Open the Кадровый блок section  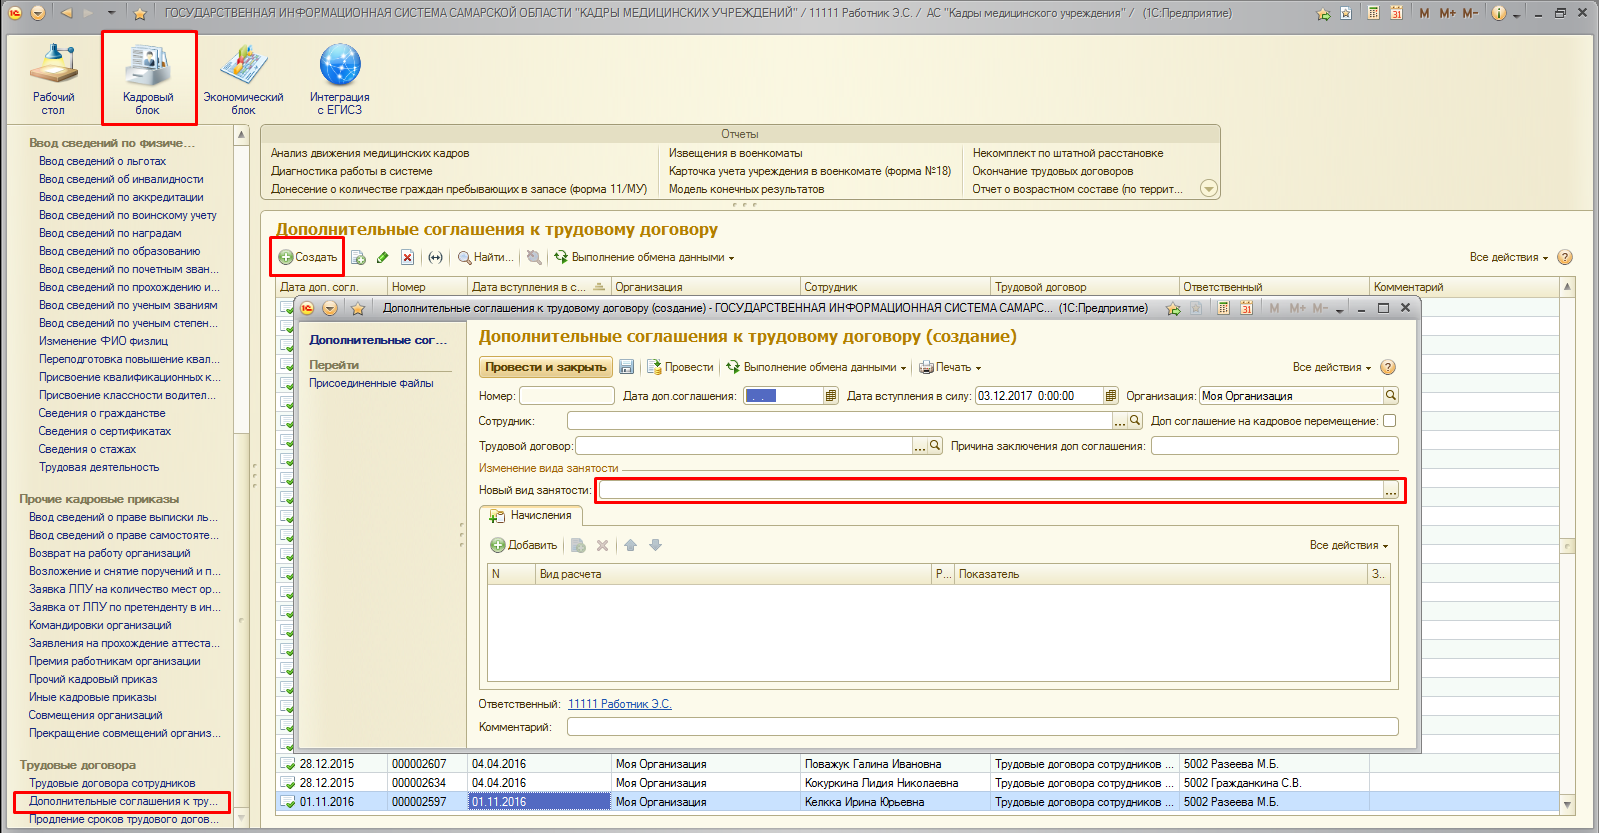pyautogui.click(x=148, y=78)
